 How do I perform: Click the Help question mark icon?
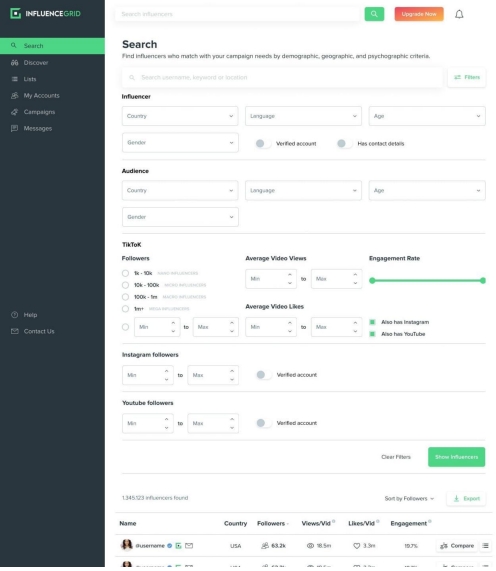click(x=15, y=315)
